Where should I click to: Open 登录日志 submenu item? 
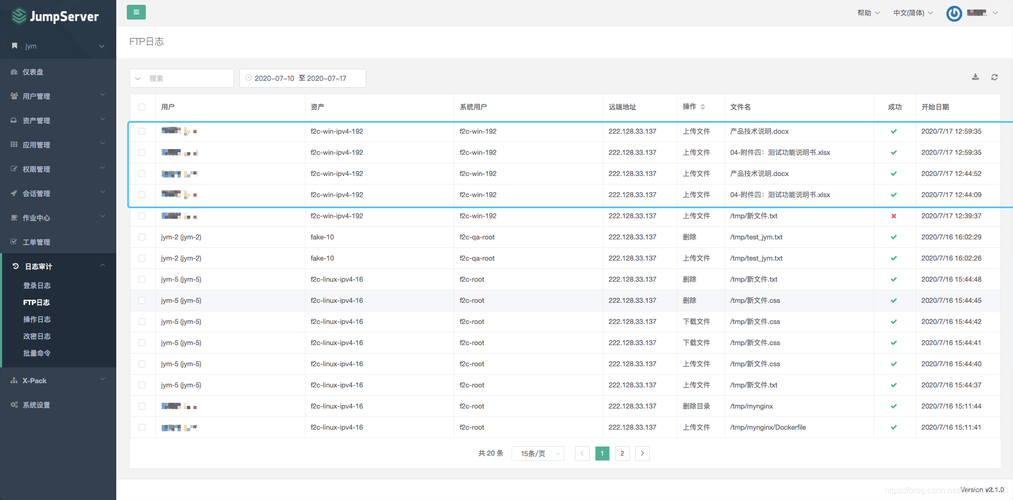pyautogui.click(x=37, y=286)
